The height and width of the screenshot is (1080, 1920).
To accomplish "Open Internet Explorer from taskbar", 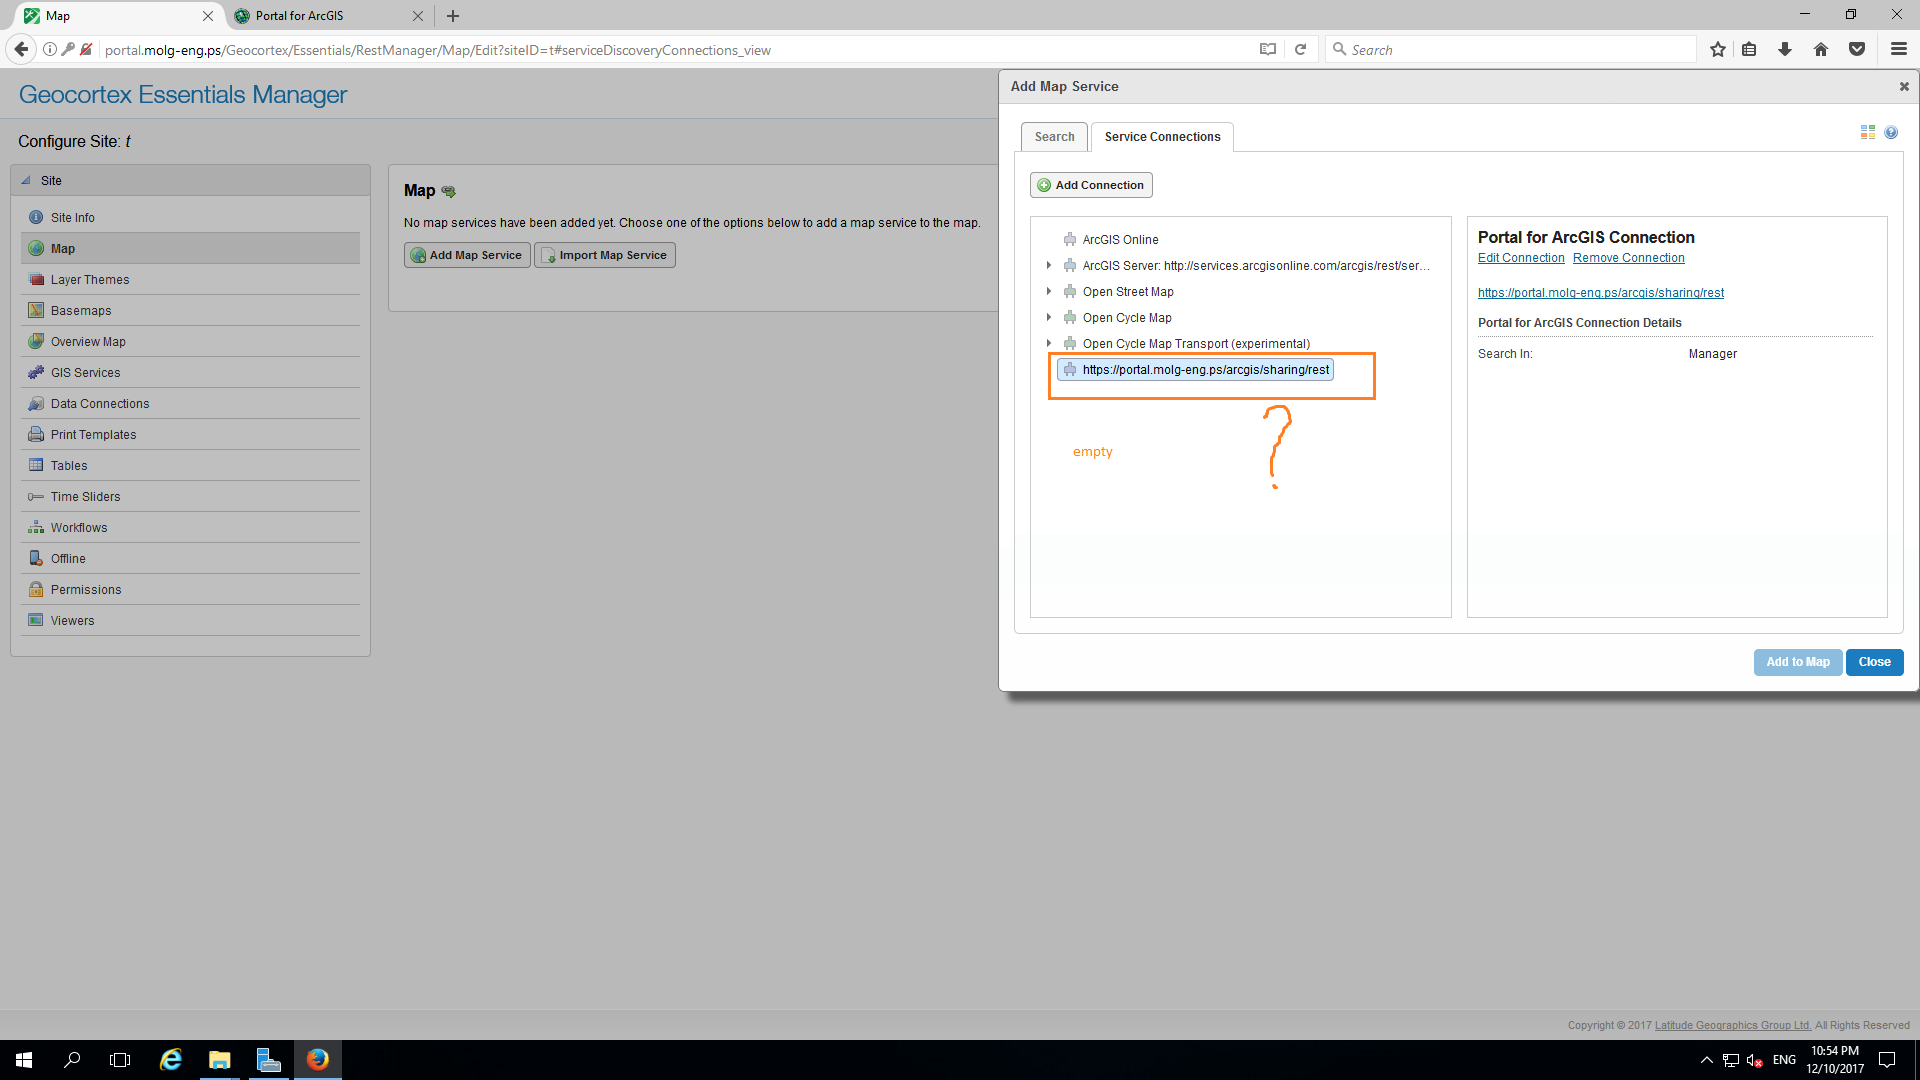I will click(x=171, y=1060).
